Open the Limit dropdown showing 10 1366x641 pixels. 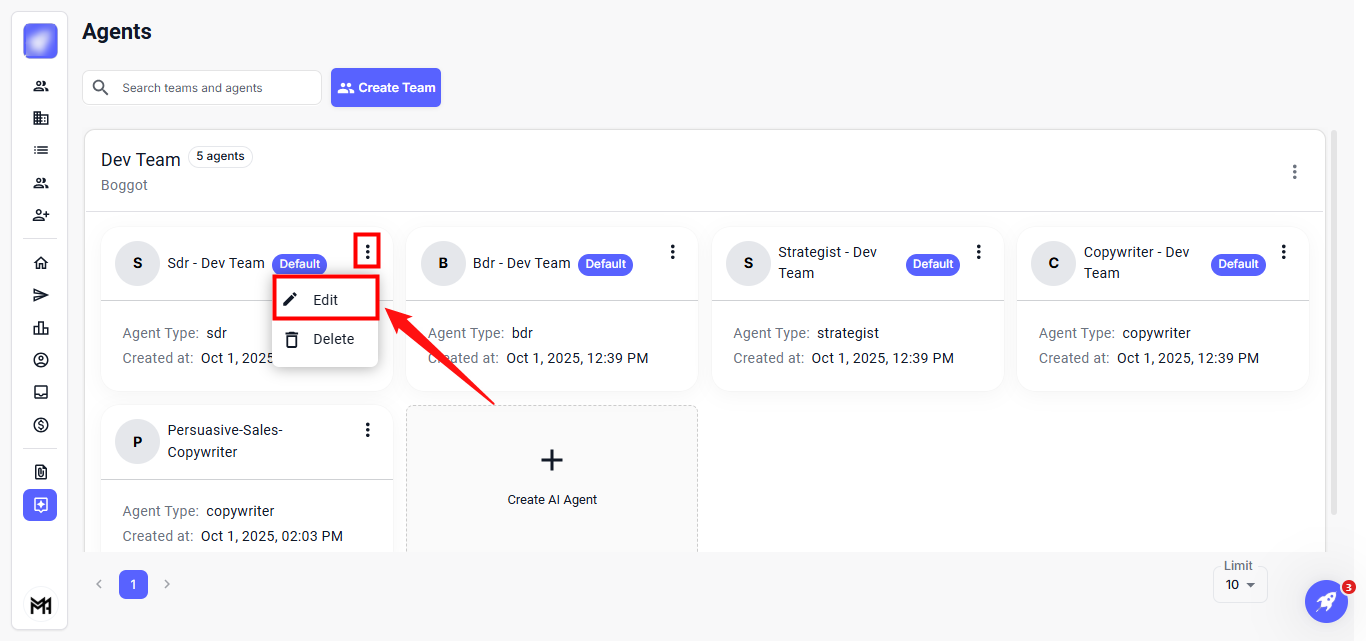(x=1240, y=585)
